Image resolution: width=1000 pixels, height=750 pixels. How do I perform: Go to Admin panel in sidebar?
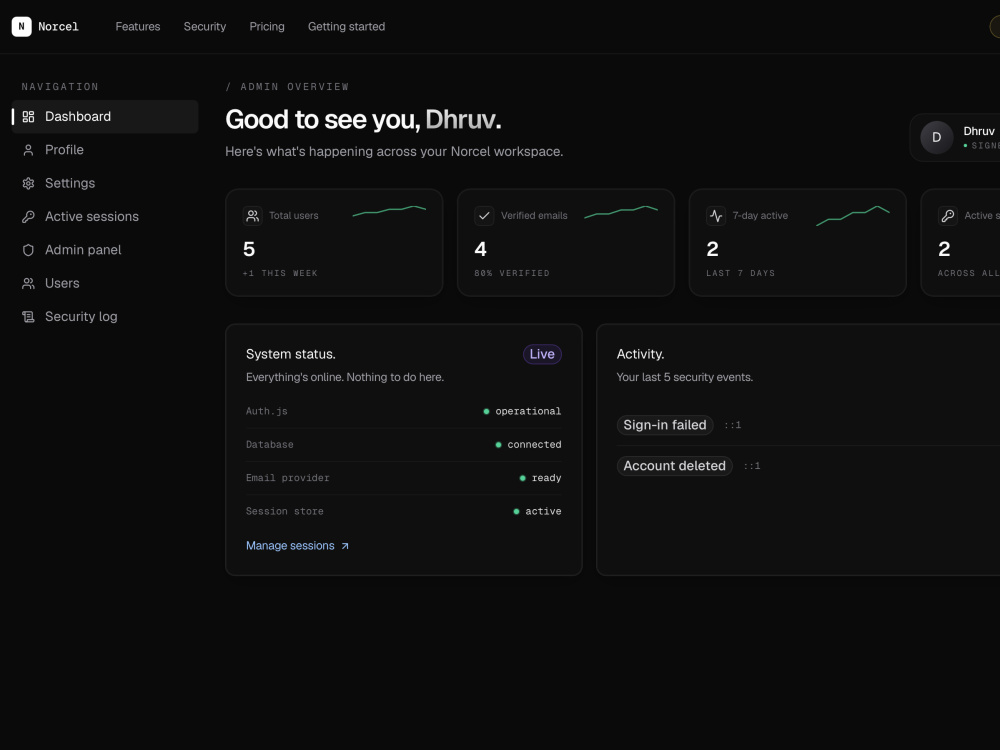(x=105, y=250)
